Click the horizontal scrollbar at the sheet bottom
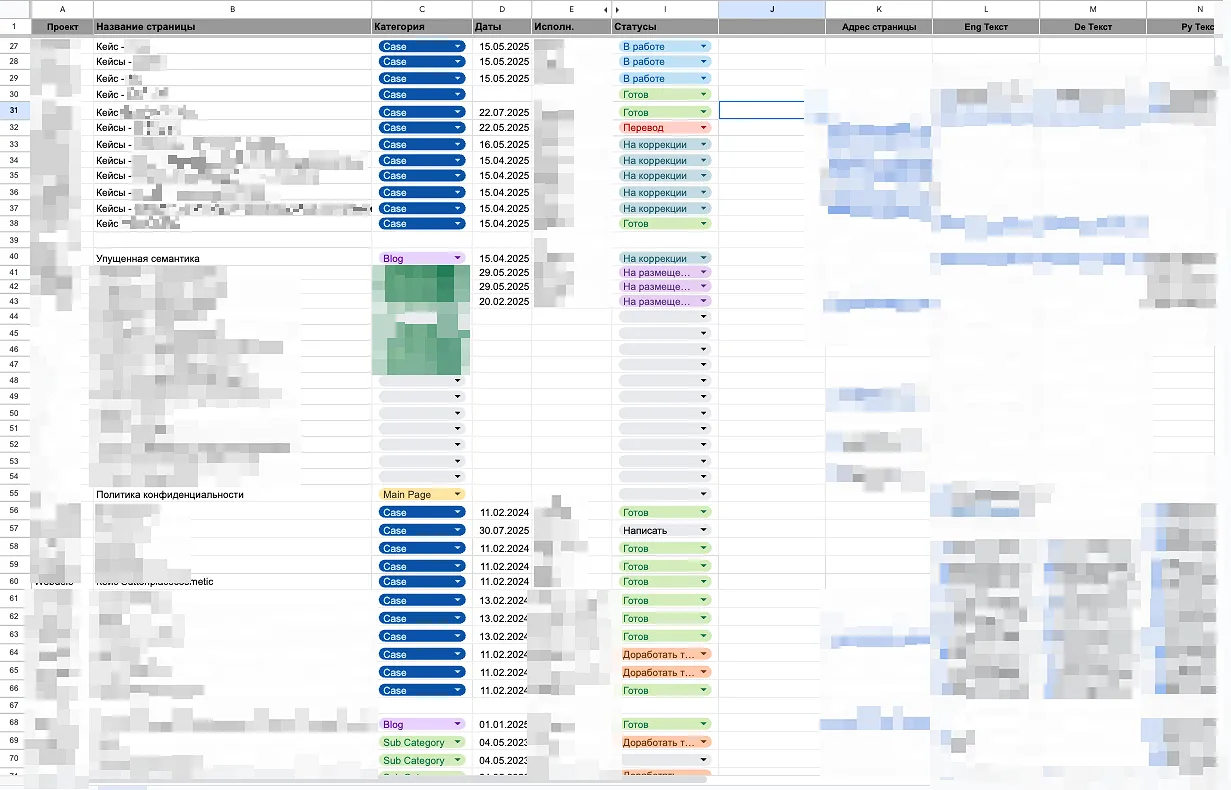Viewport: 1231px width, 790px height. 400,779
